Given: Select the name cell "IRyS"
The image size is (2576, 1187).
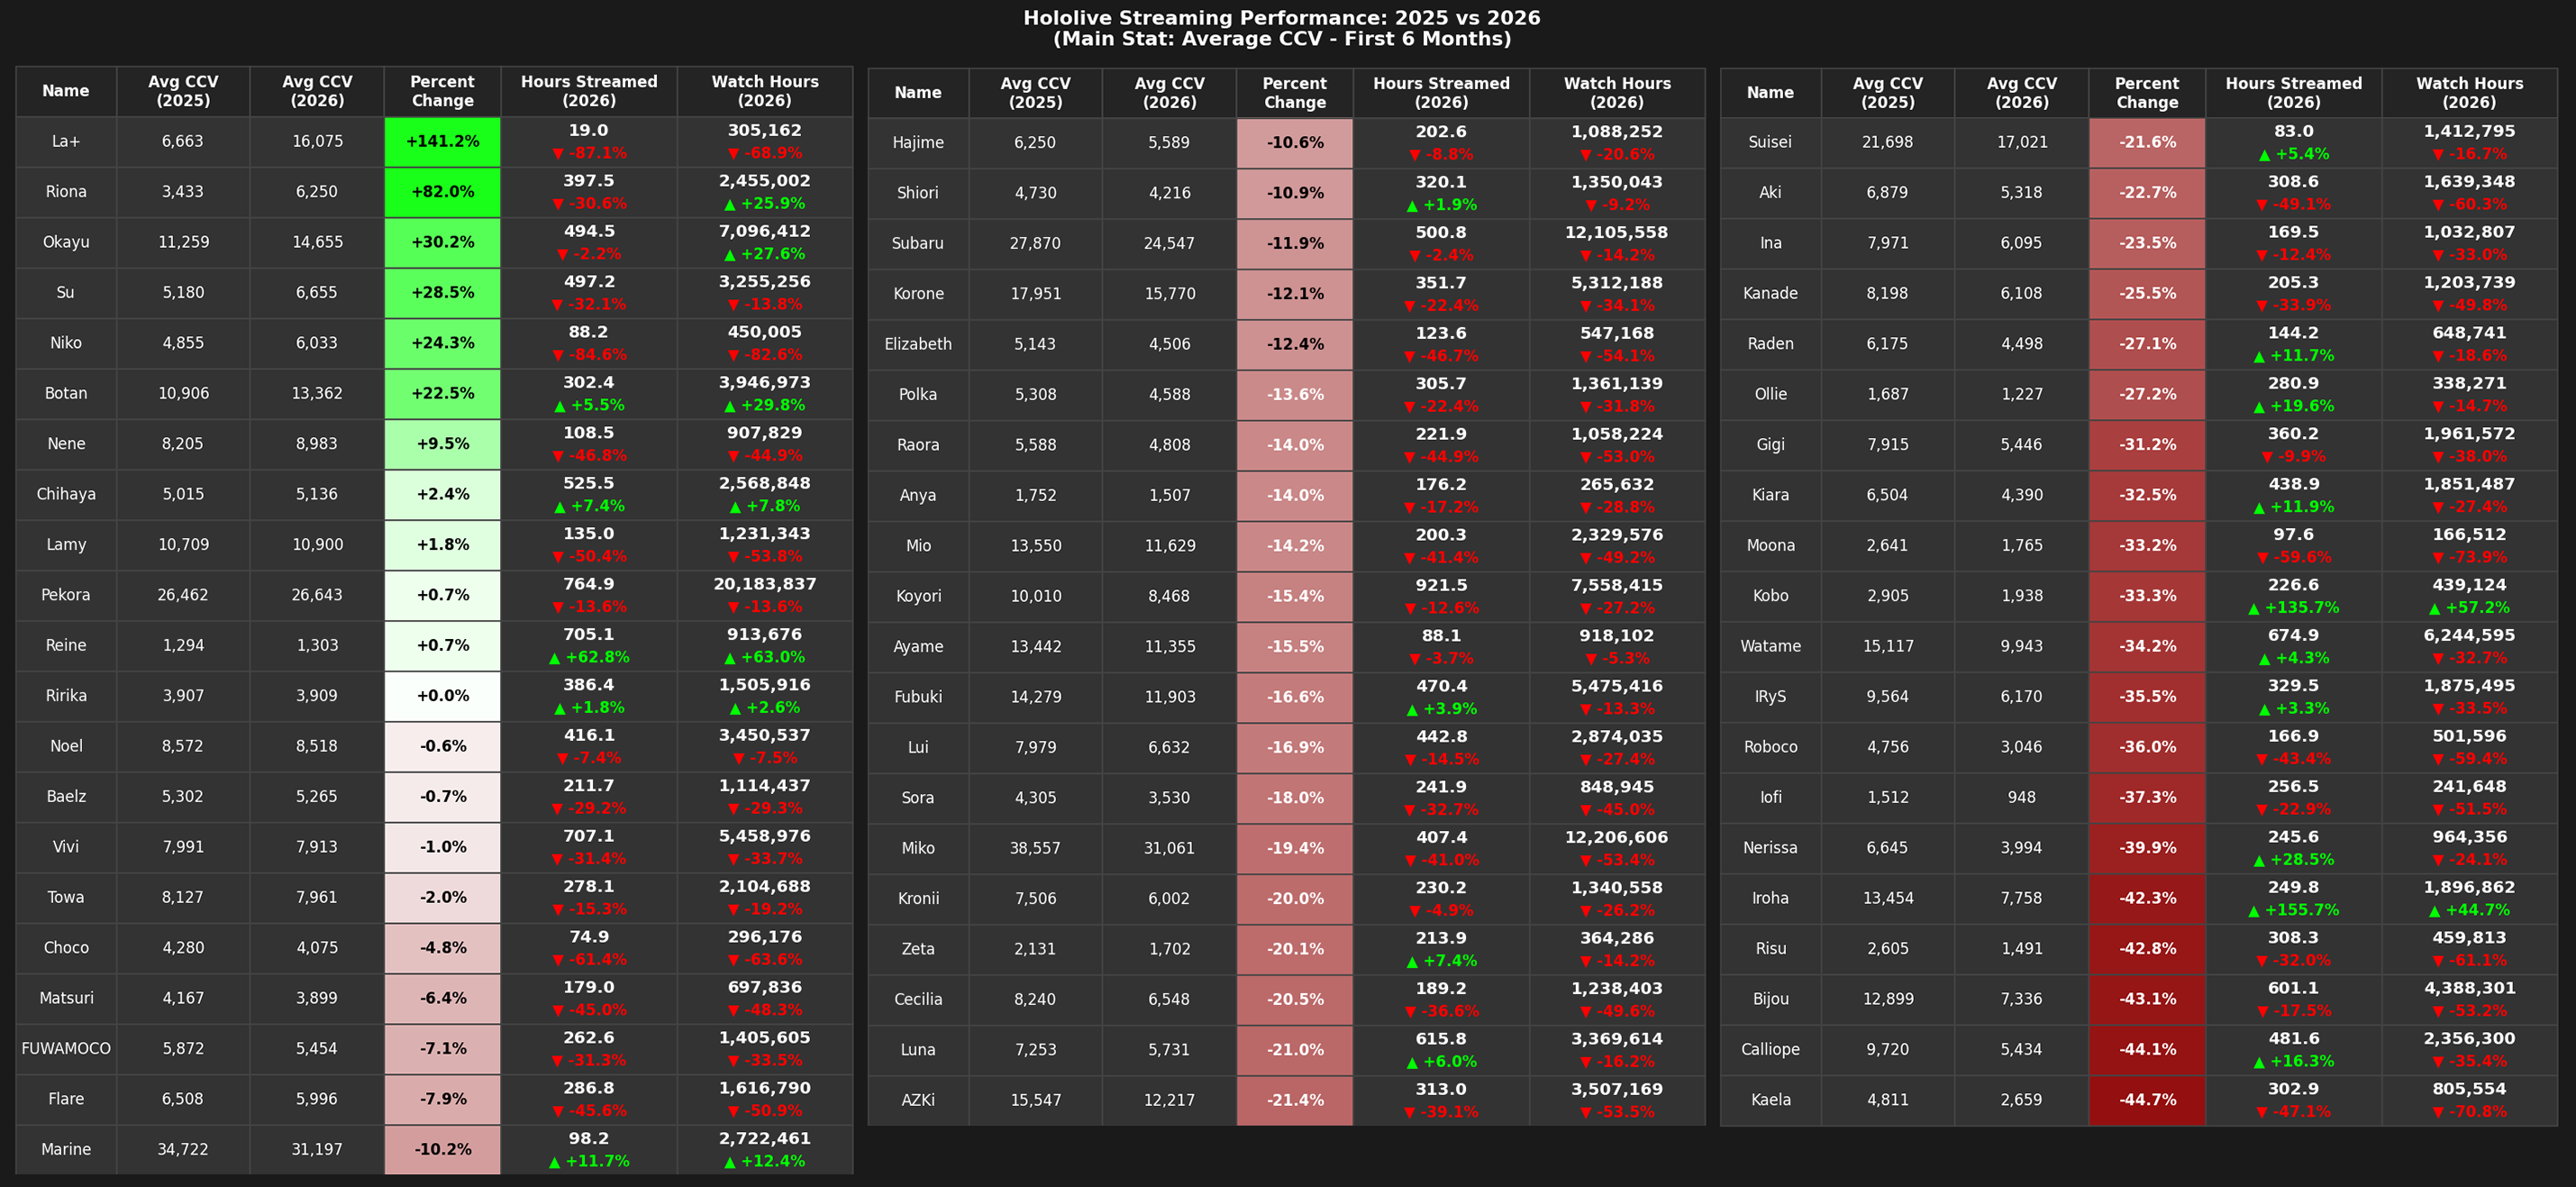Looking at the screenshot, I should [x=1770, y=697].
